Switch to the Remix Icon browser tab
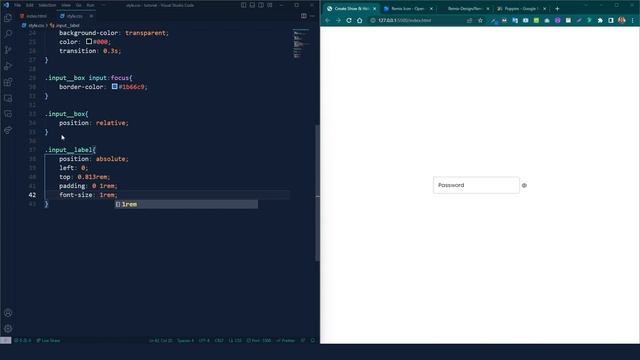Screen dimensions: 640x360 (408, 9)
